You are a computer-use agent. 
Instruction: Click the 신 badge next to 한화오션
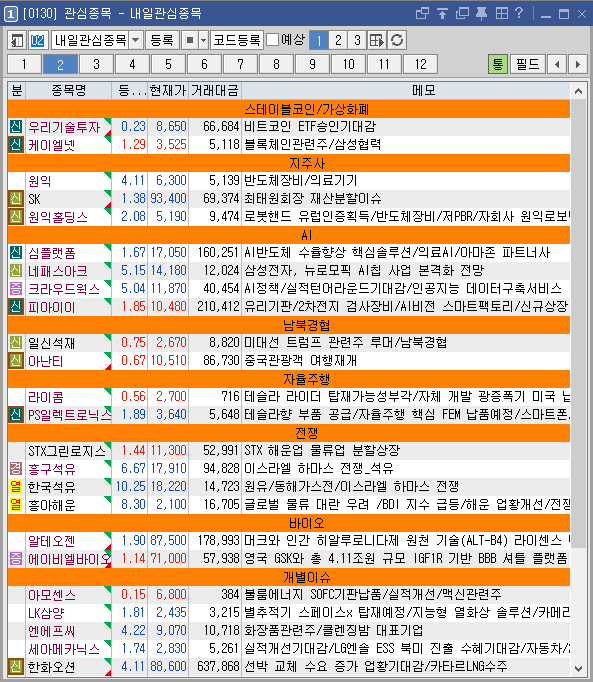(16, 666)
